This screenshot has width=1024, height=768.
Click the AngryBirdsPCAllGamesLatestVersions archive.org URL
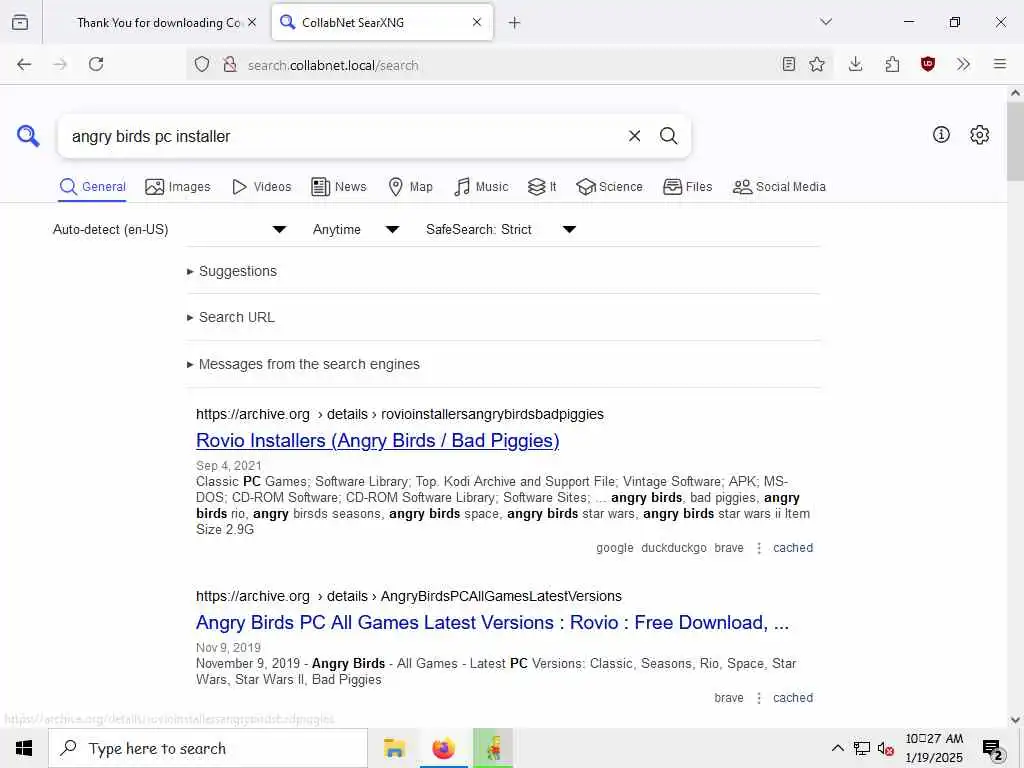point(409,596)
